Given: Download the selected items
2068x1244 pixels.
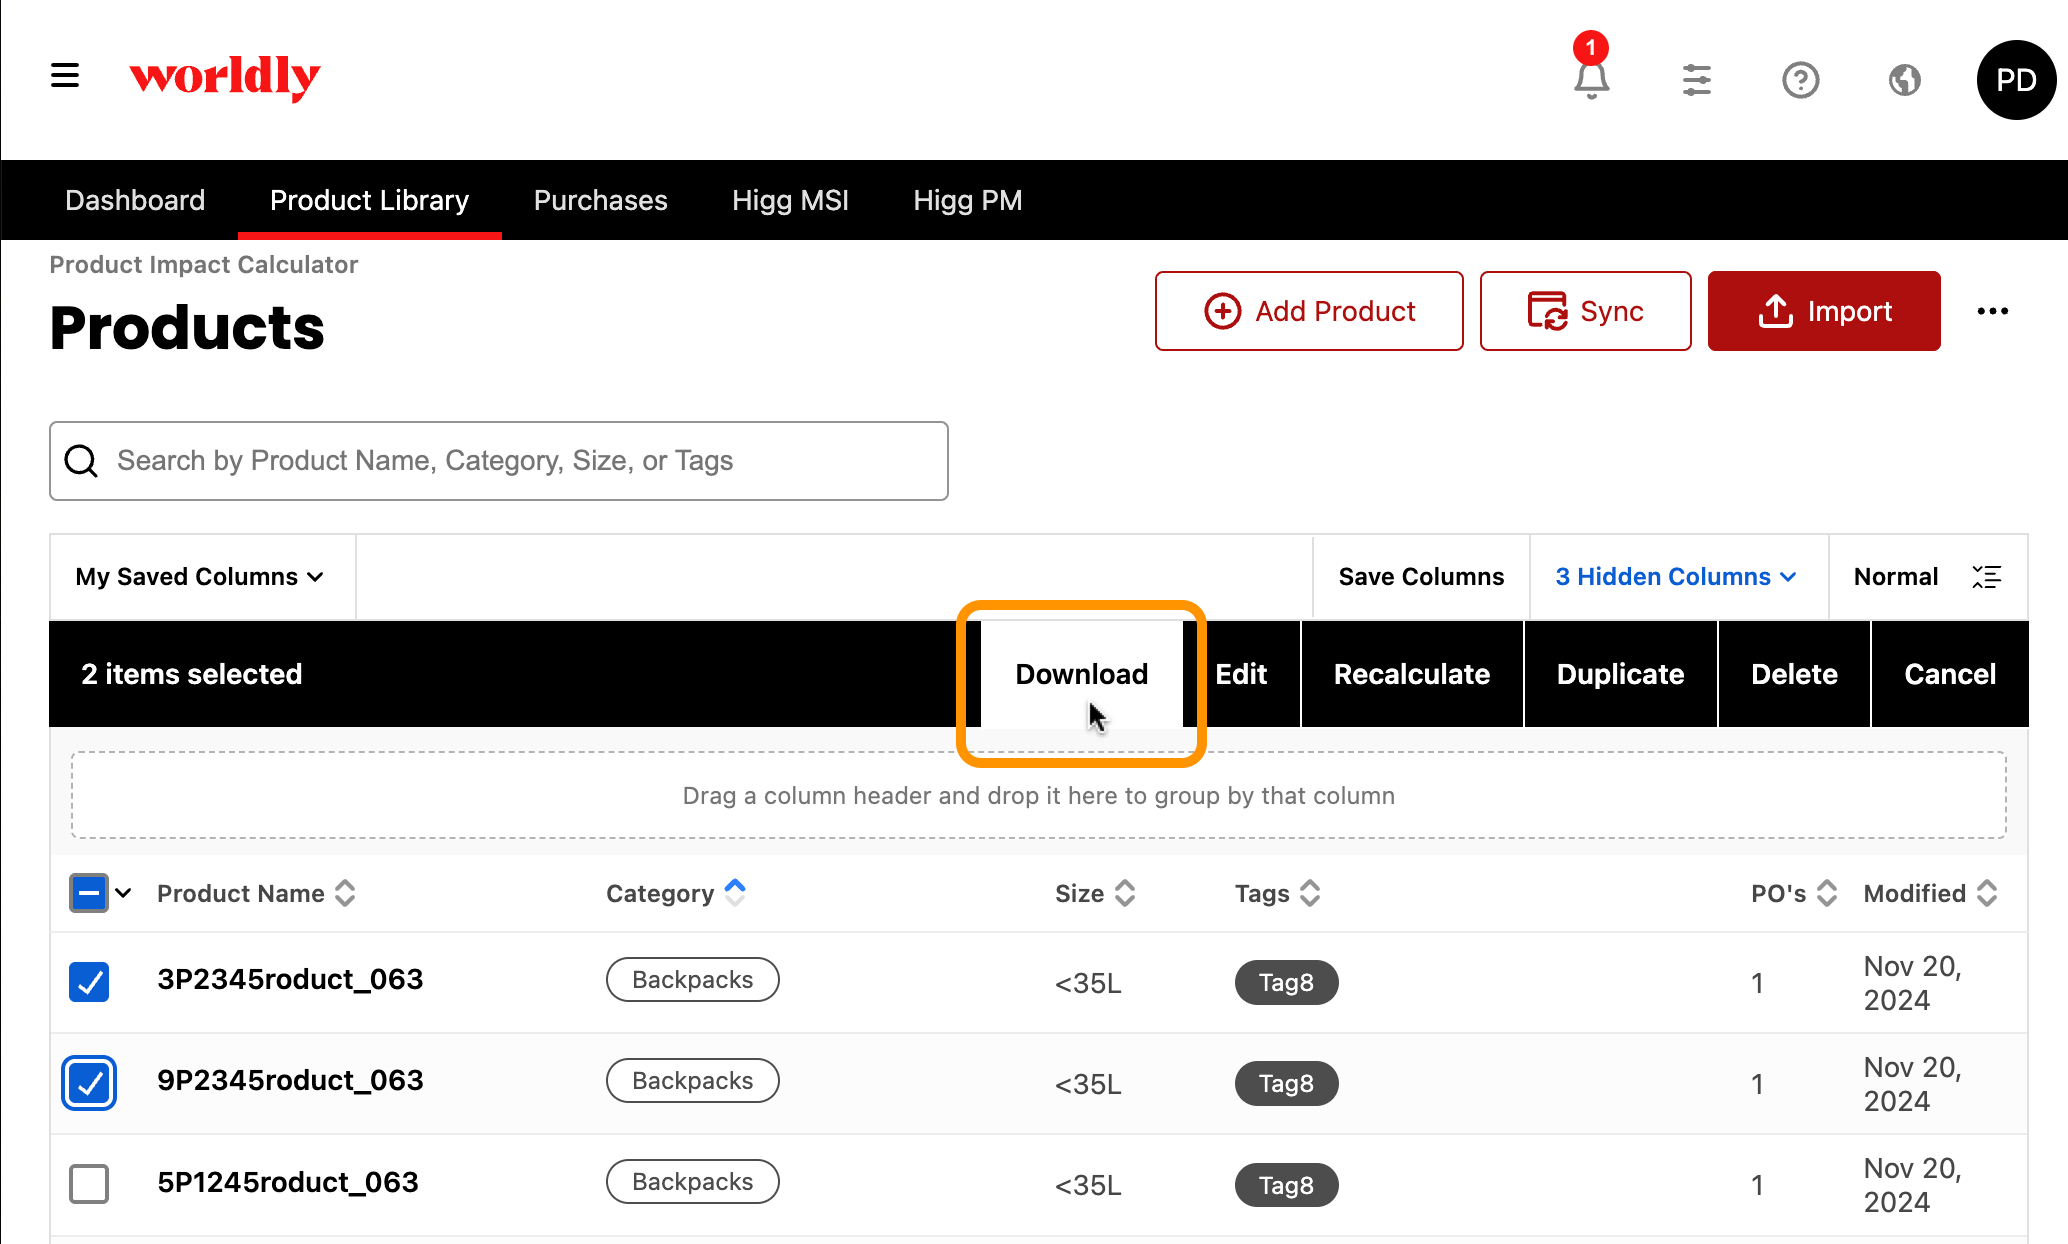Looking at the screenshot, I should pyautogui.click(x=1081, y=674).
